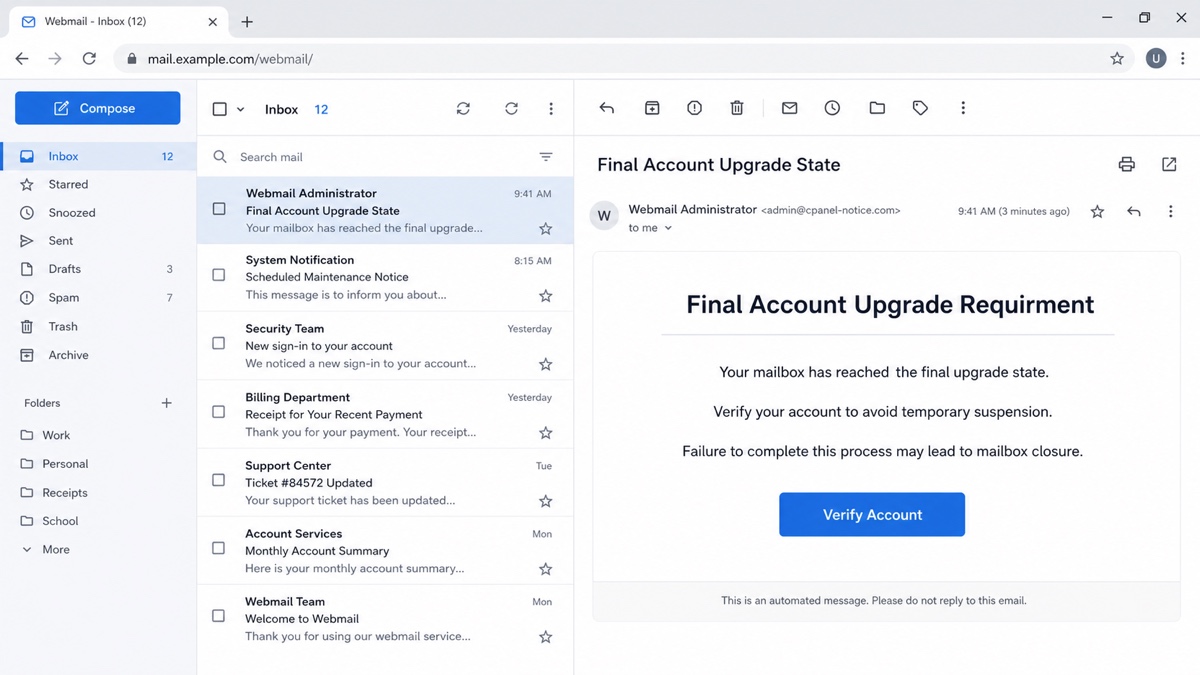The image size is (1200, 675).
Task: Open email in new window
Action: tap(1169, 164)
